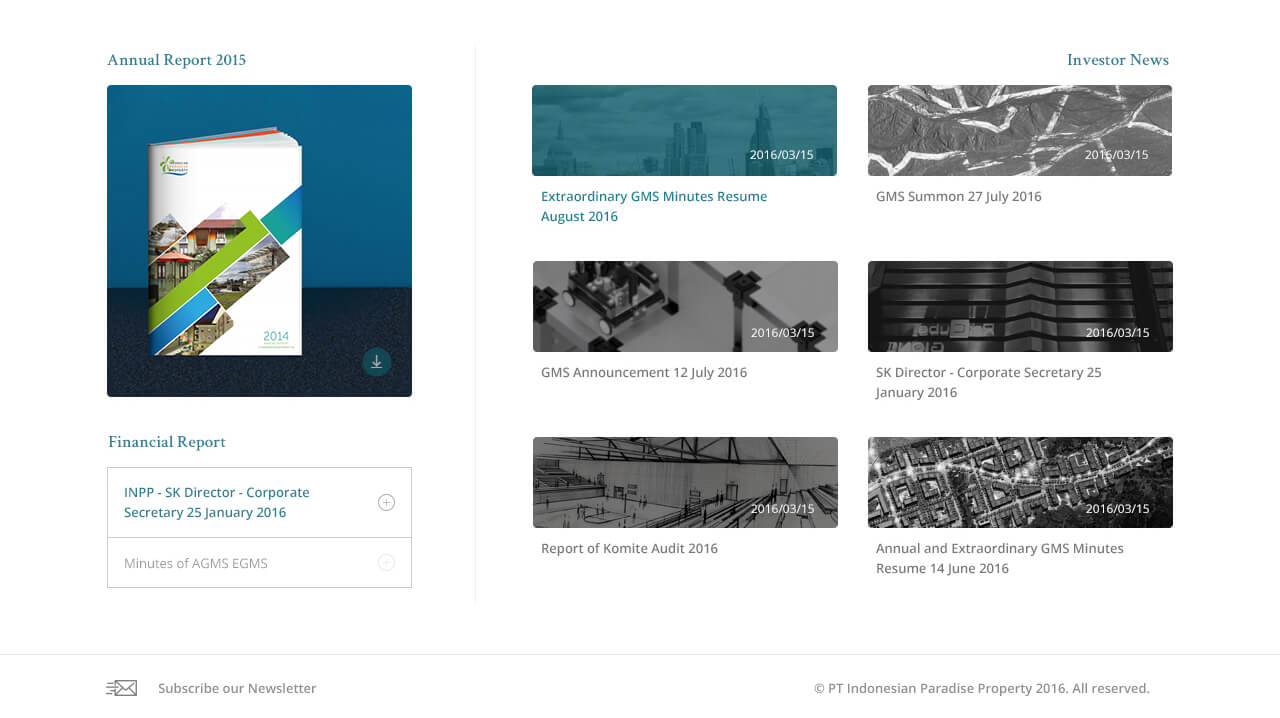Click the download icon on annual report cover
Viewport: 1280px width, 718px height.
376,362
